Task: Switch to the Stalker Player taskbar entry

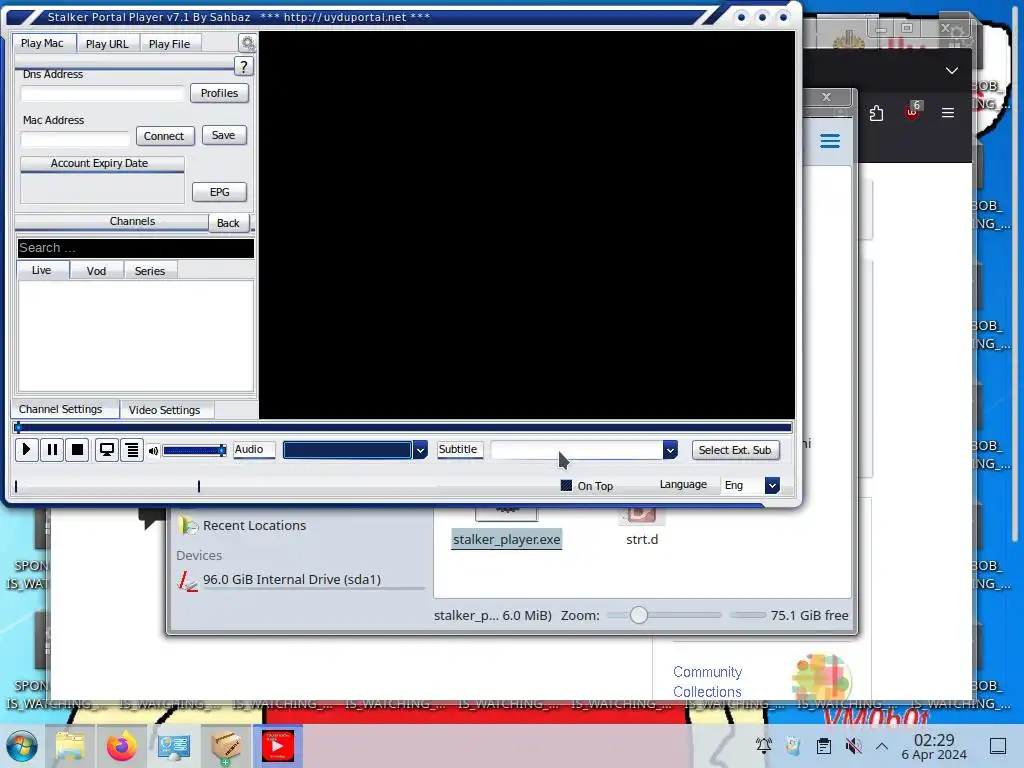Action: pos(278,746)
